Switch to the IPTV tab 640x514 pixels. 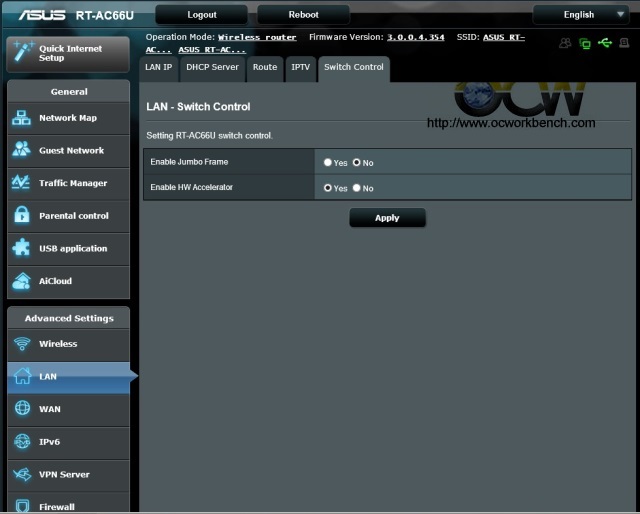pyautogui.click(x=300, y=69)
